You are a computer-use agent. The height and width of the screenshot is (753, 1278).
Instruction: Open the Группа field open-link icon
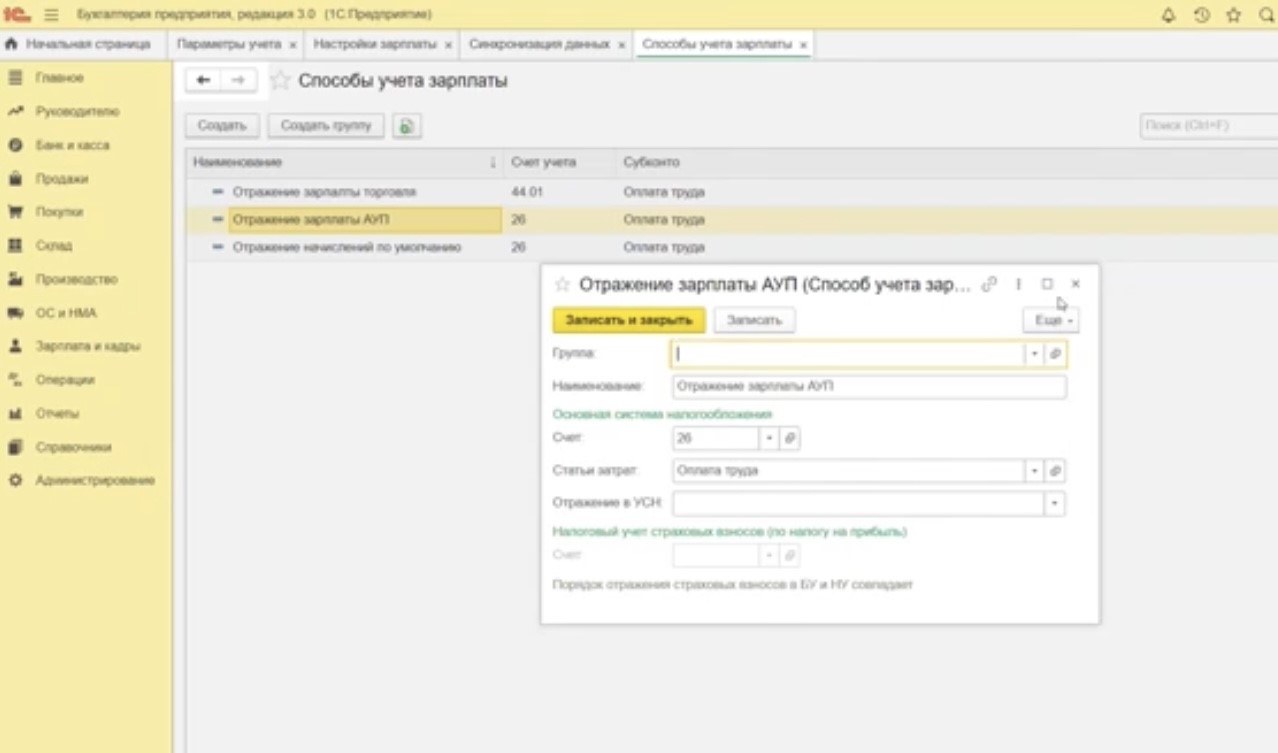coord(1055,354)
